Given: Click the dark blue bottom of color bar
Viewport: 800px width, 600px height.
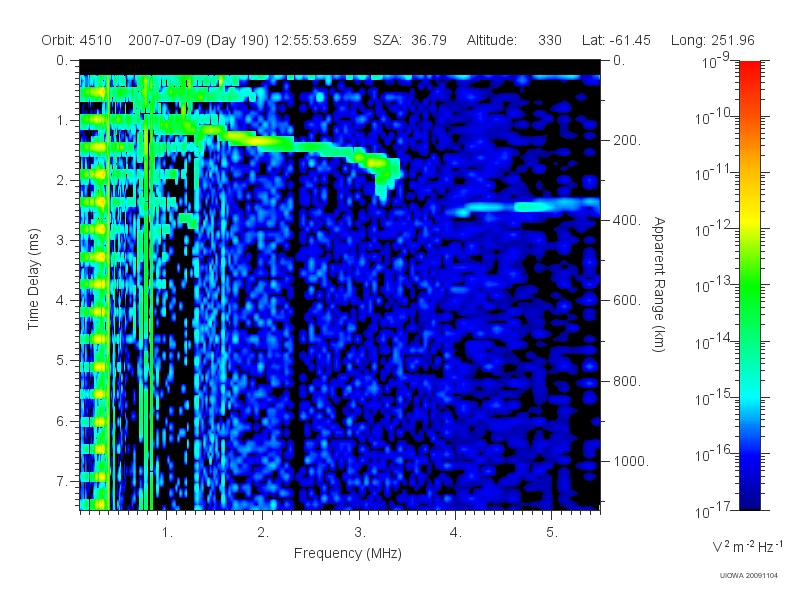Looking at the screenshot, I should click(x=750, y=500).
